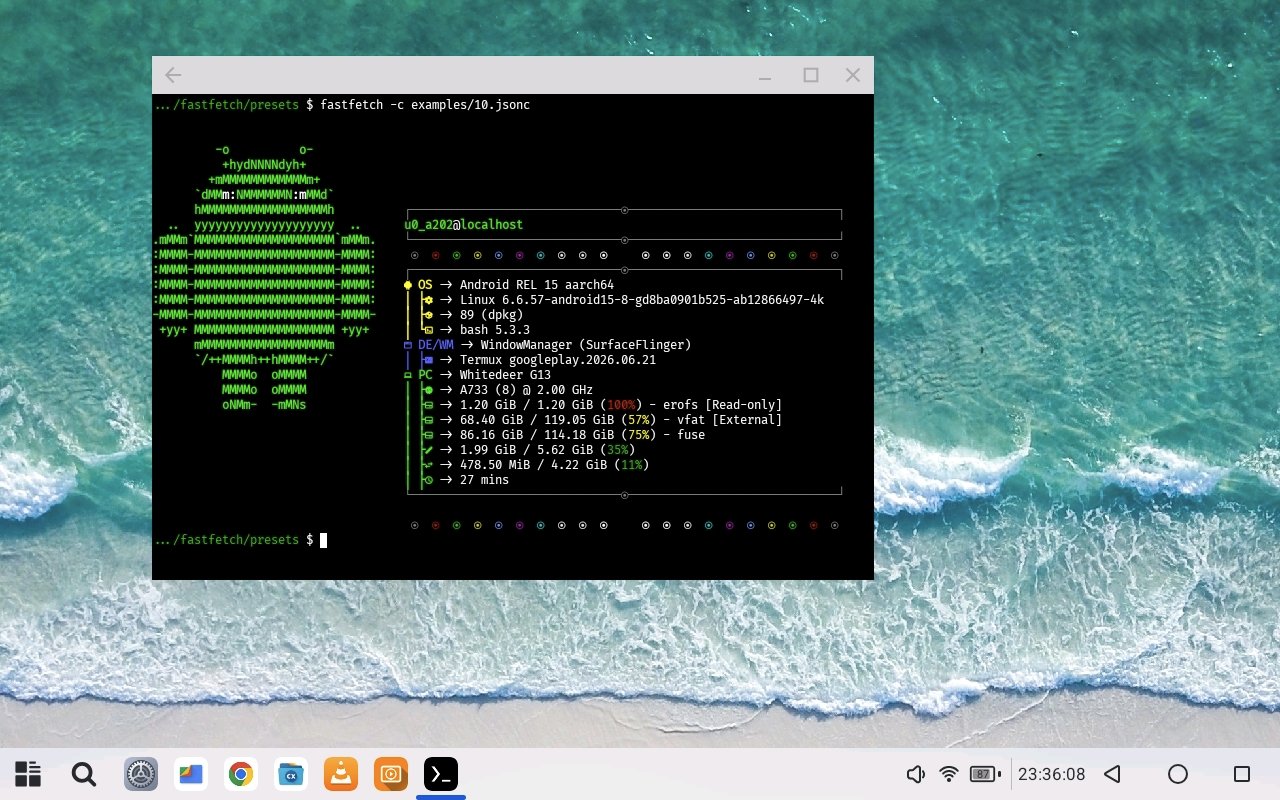Click the '27 mins' uptime line

coord(484,480)
